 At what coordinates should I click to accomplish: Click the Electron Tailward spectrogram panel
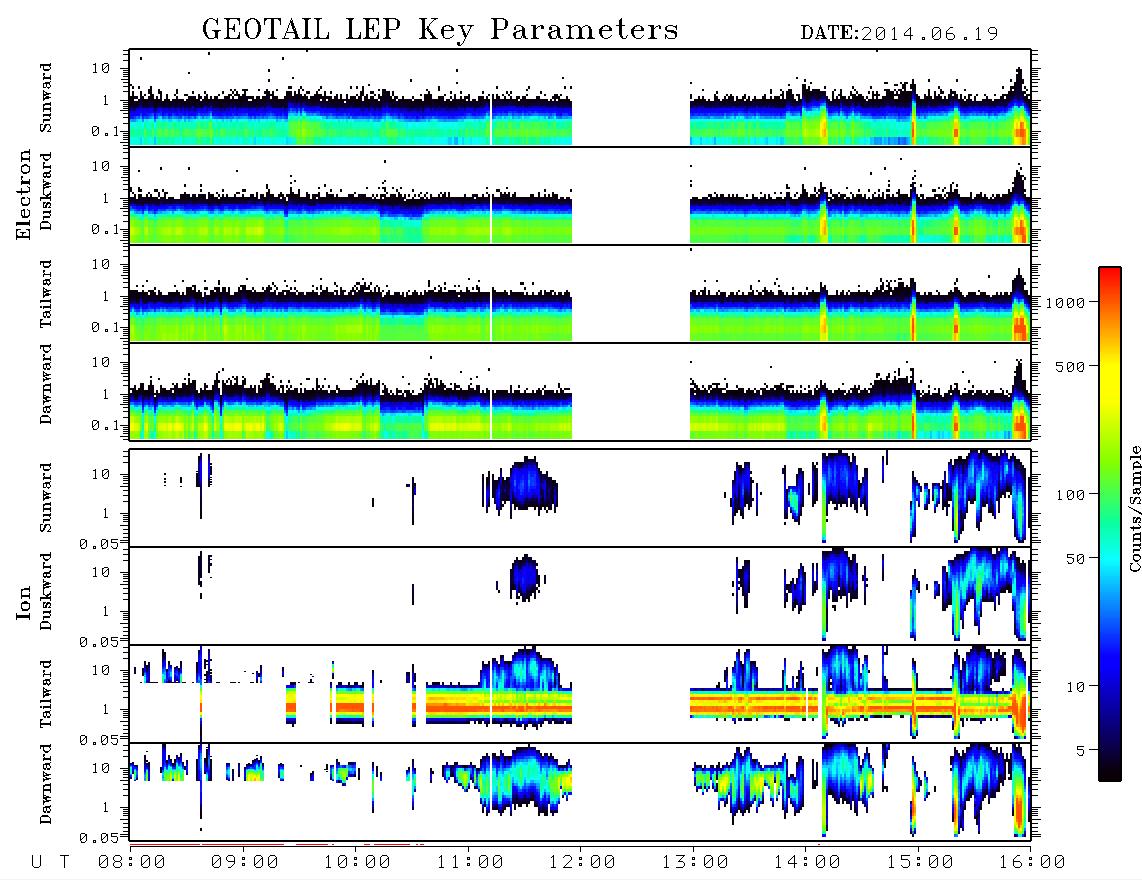[x=580, y=294]
